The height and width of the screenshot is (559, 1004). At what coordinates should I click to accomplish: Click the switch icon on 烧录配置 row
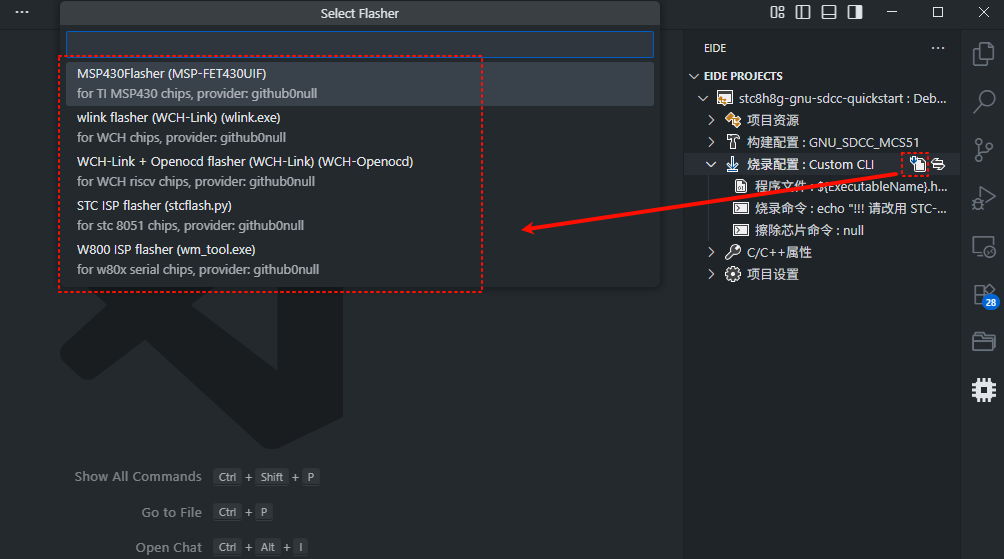coord(938,164)
